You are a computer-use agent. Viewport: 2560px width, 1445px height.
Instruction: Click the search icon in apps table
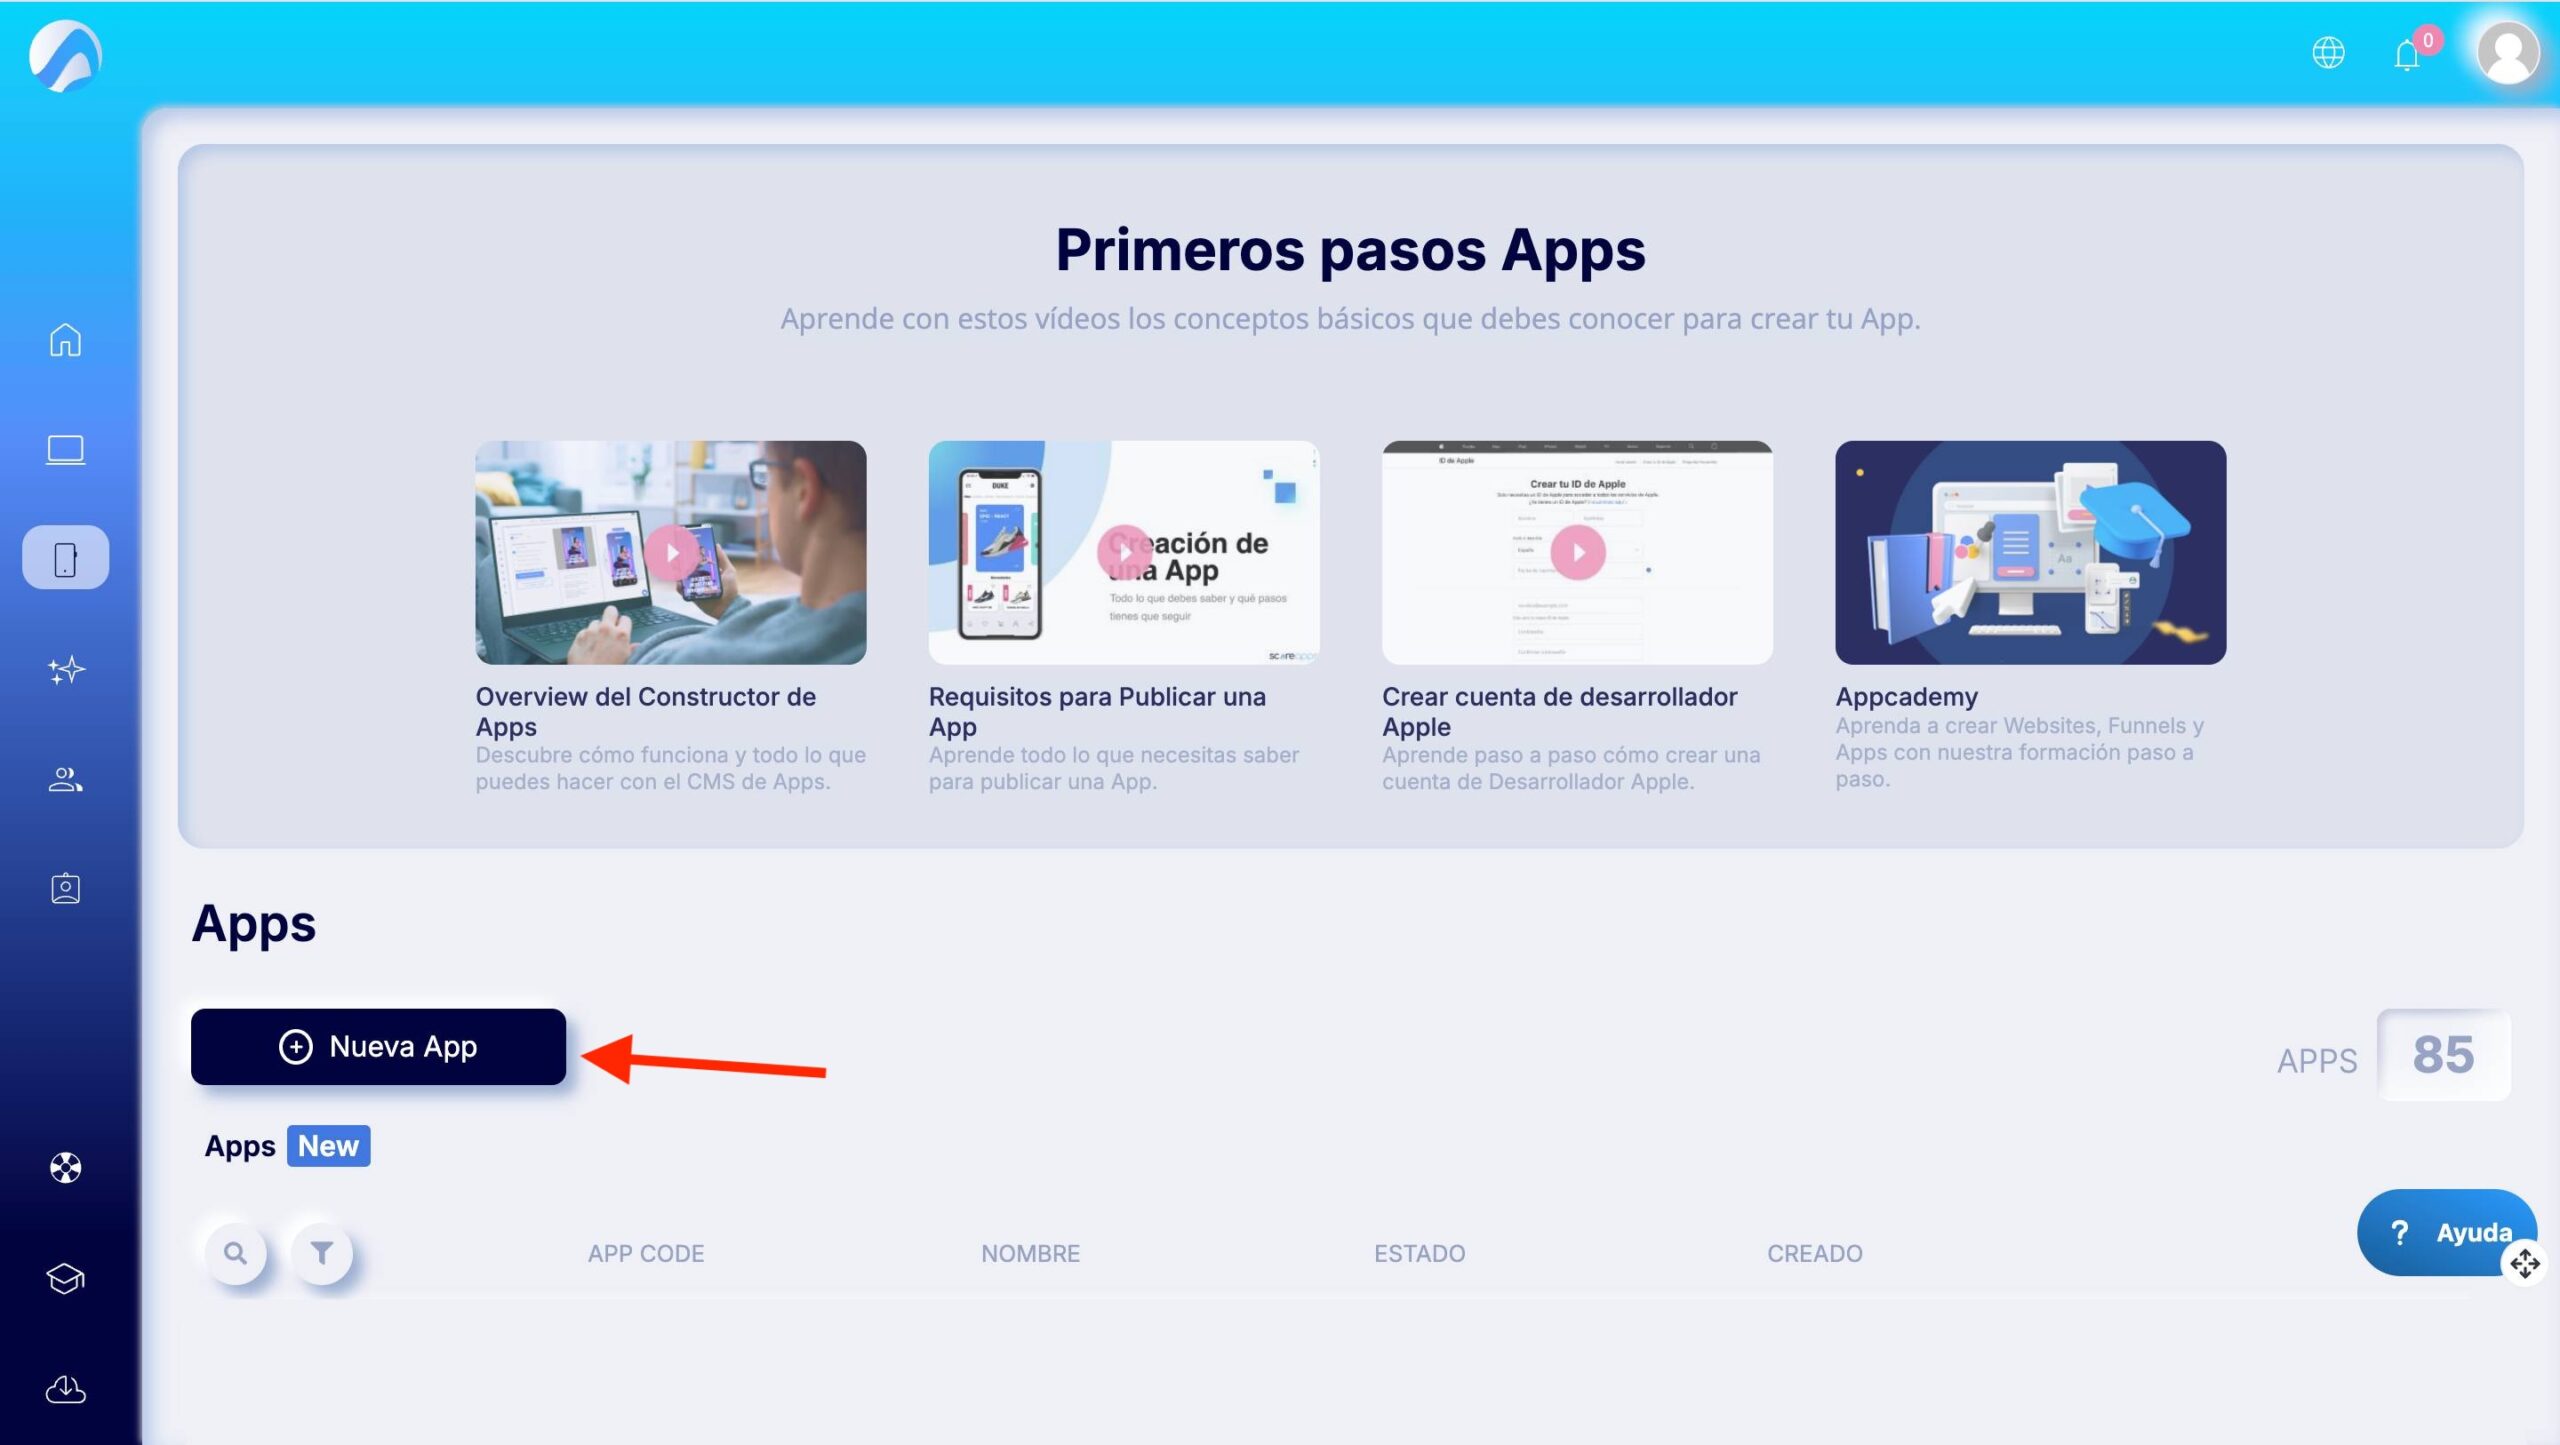[x=235, y=1252]
